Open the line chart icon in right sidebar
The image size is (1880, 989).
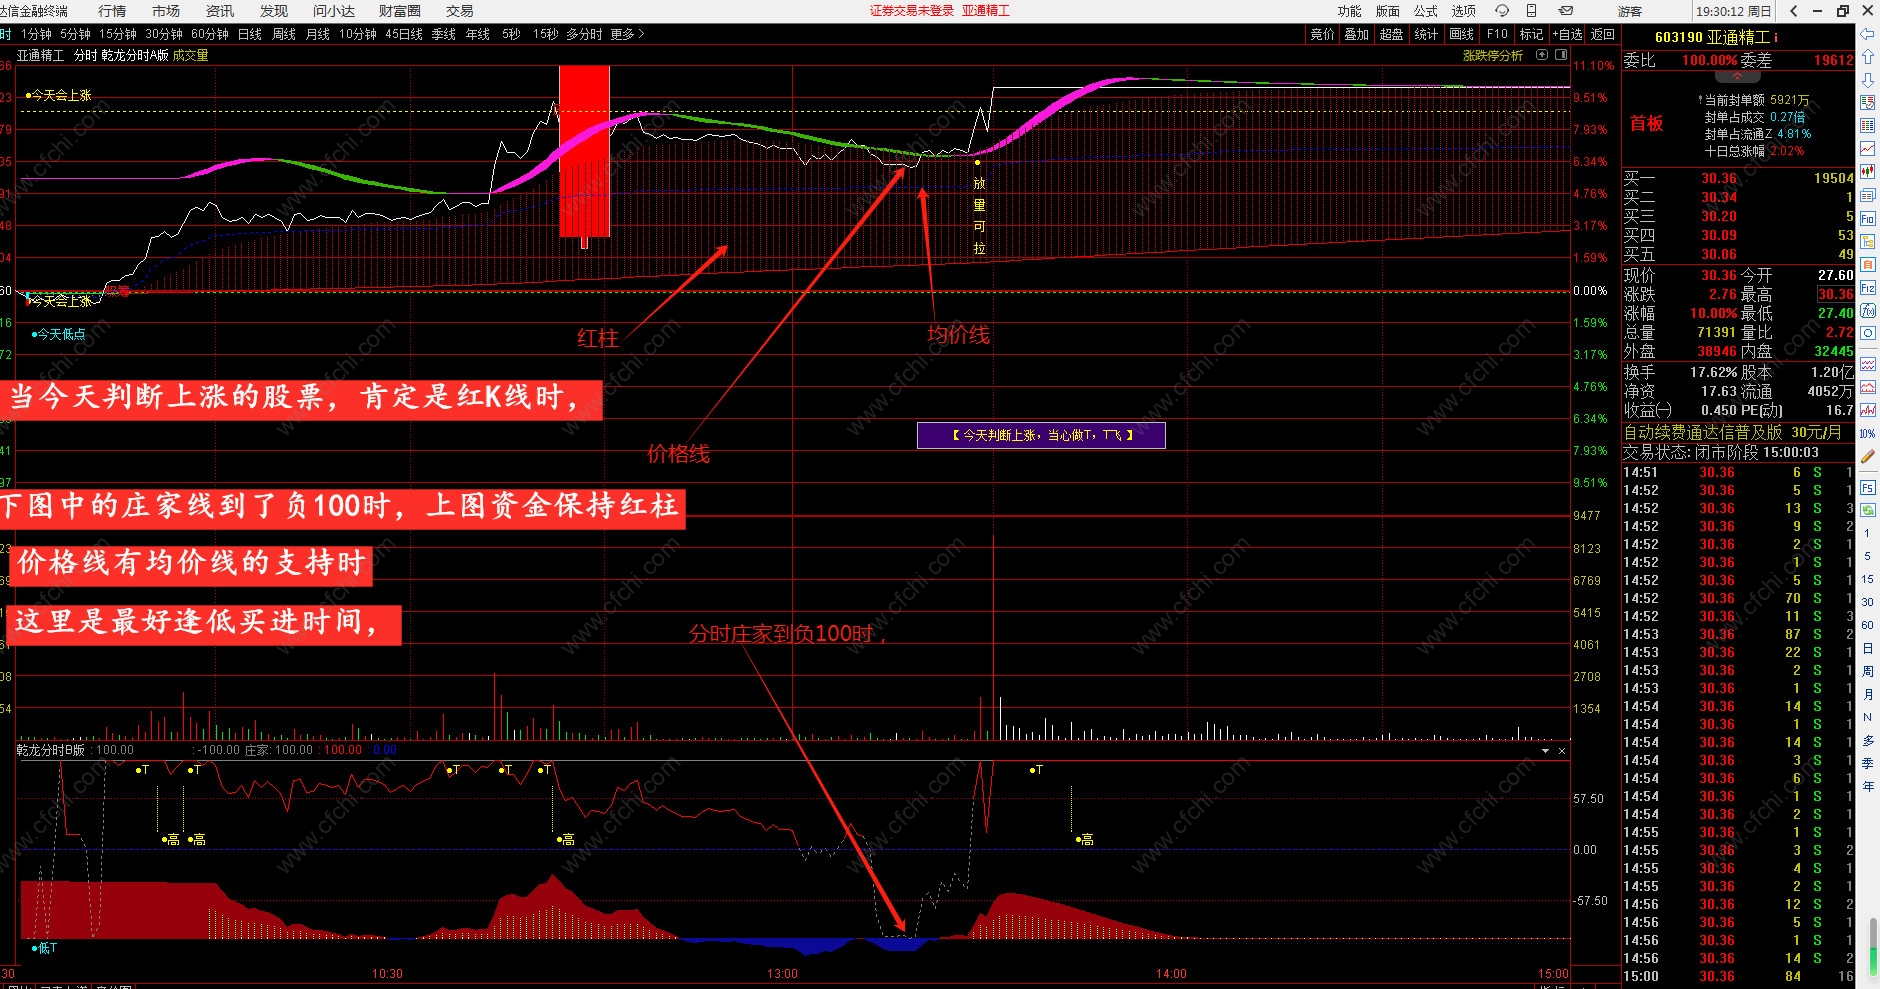[x=1867, y=148]
